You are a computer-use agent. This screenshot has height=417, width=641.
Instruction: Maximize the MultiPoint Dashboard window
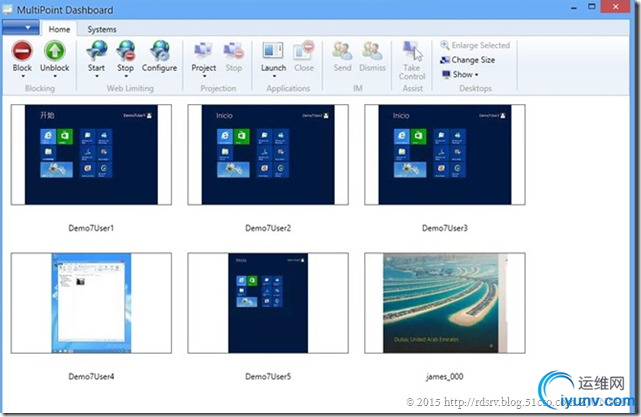(x=592, y=7)
